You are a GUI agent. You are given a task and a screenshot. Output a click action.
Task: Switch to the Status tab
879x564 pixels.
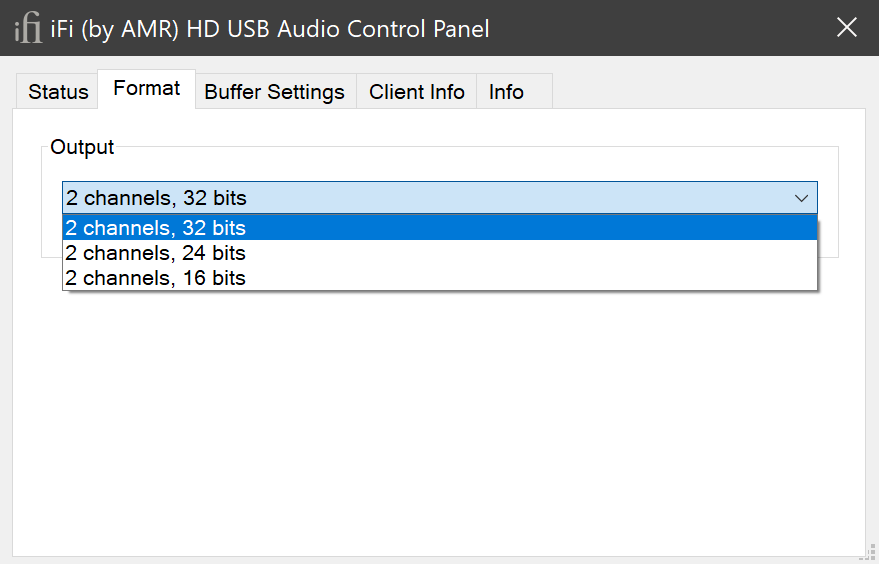pyautogui.click(x=58, y=92)
